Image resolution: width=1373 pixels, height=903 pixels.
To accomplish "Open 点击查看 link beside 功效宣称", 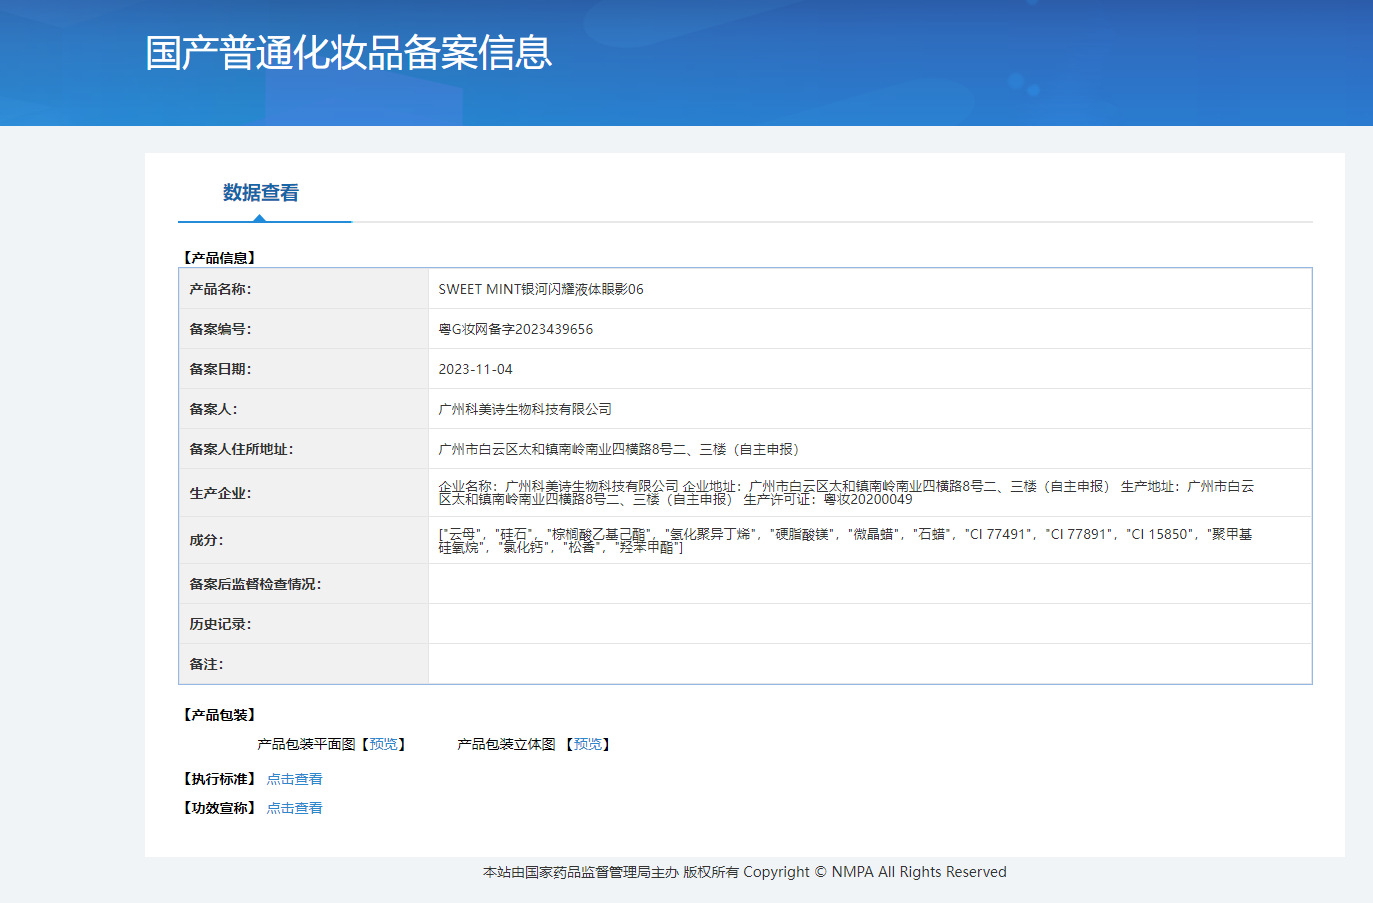I will click(x=294, y=808).
